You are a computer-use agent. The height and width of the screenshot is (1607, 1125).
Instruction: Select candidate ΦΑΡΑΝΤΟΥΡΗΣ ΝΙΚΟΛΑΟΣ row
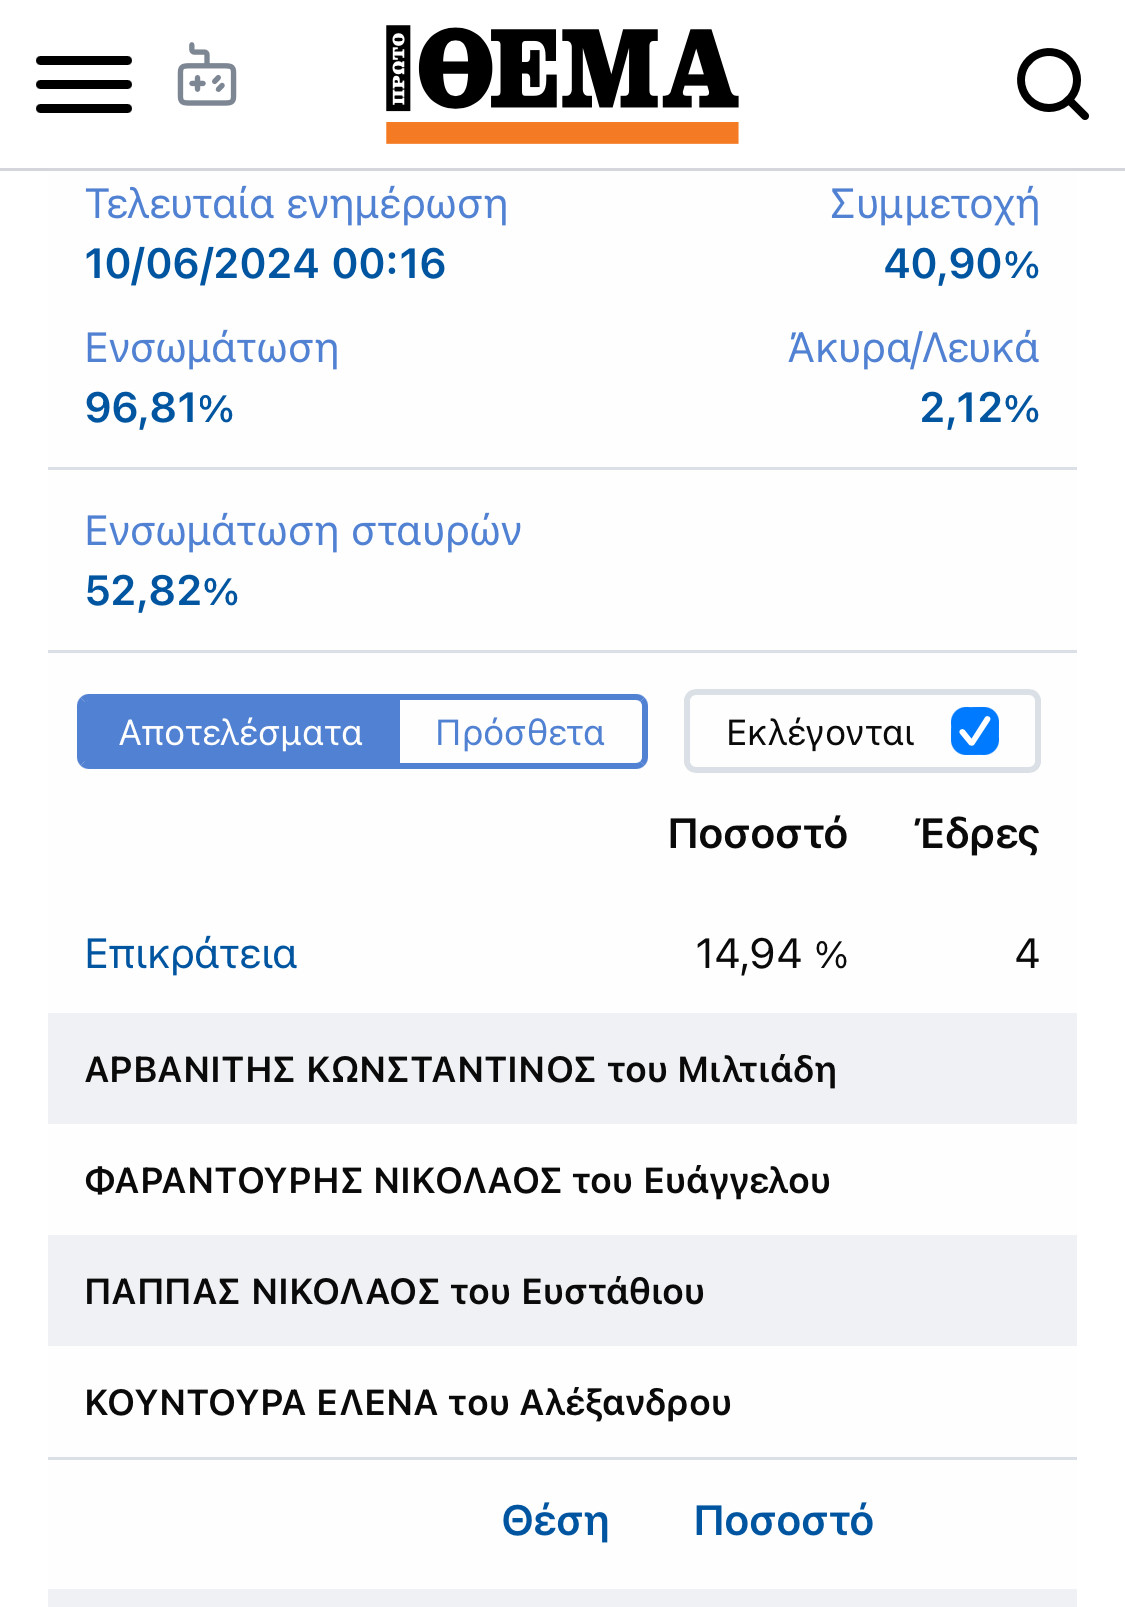562,1180
